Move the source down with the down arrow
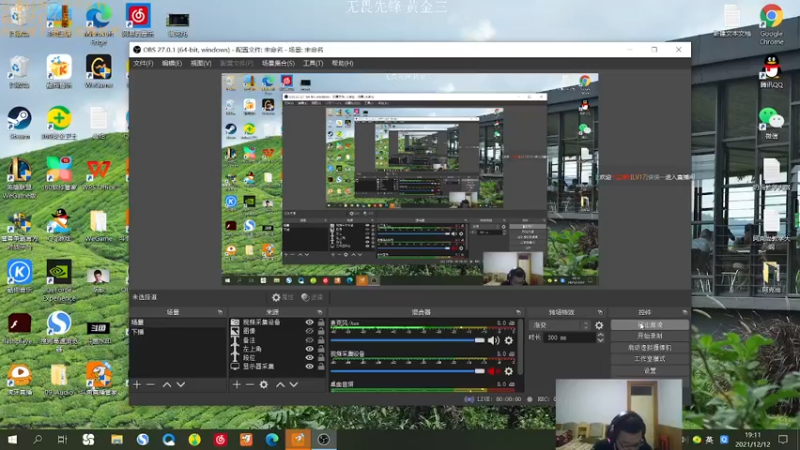The image size is (800, 450). tap(294, 384)
